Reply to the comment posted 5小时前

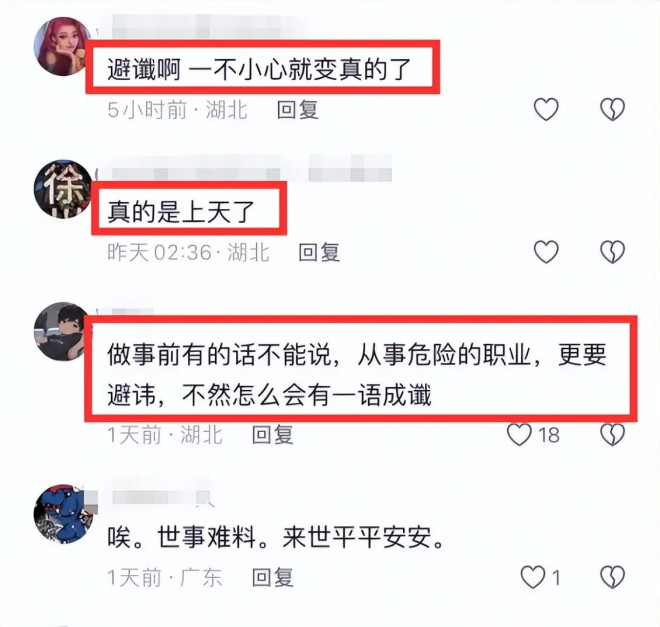[x=297, y=110]
